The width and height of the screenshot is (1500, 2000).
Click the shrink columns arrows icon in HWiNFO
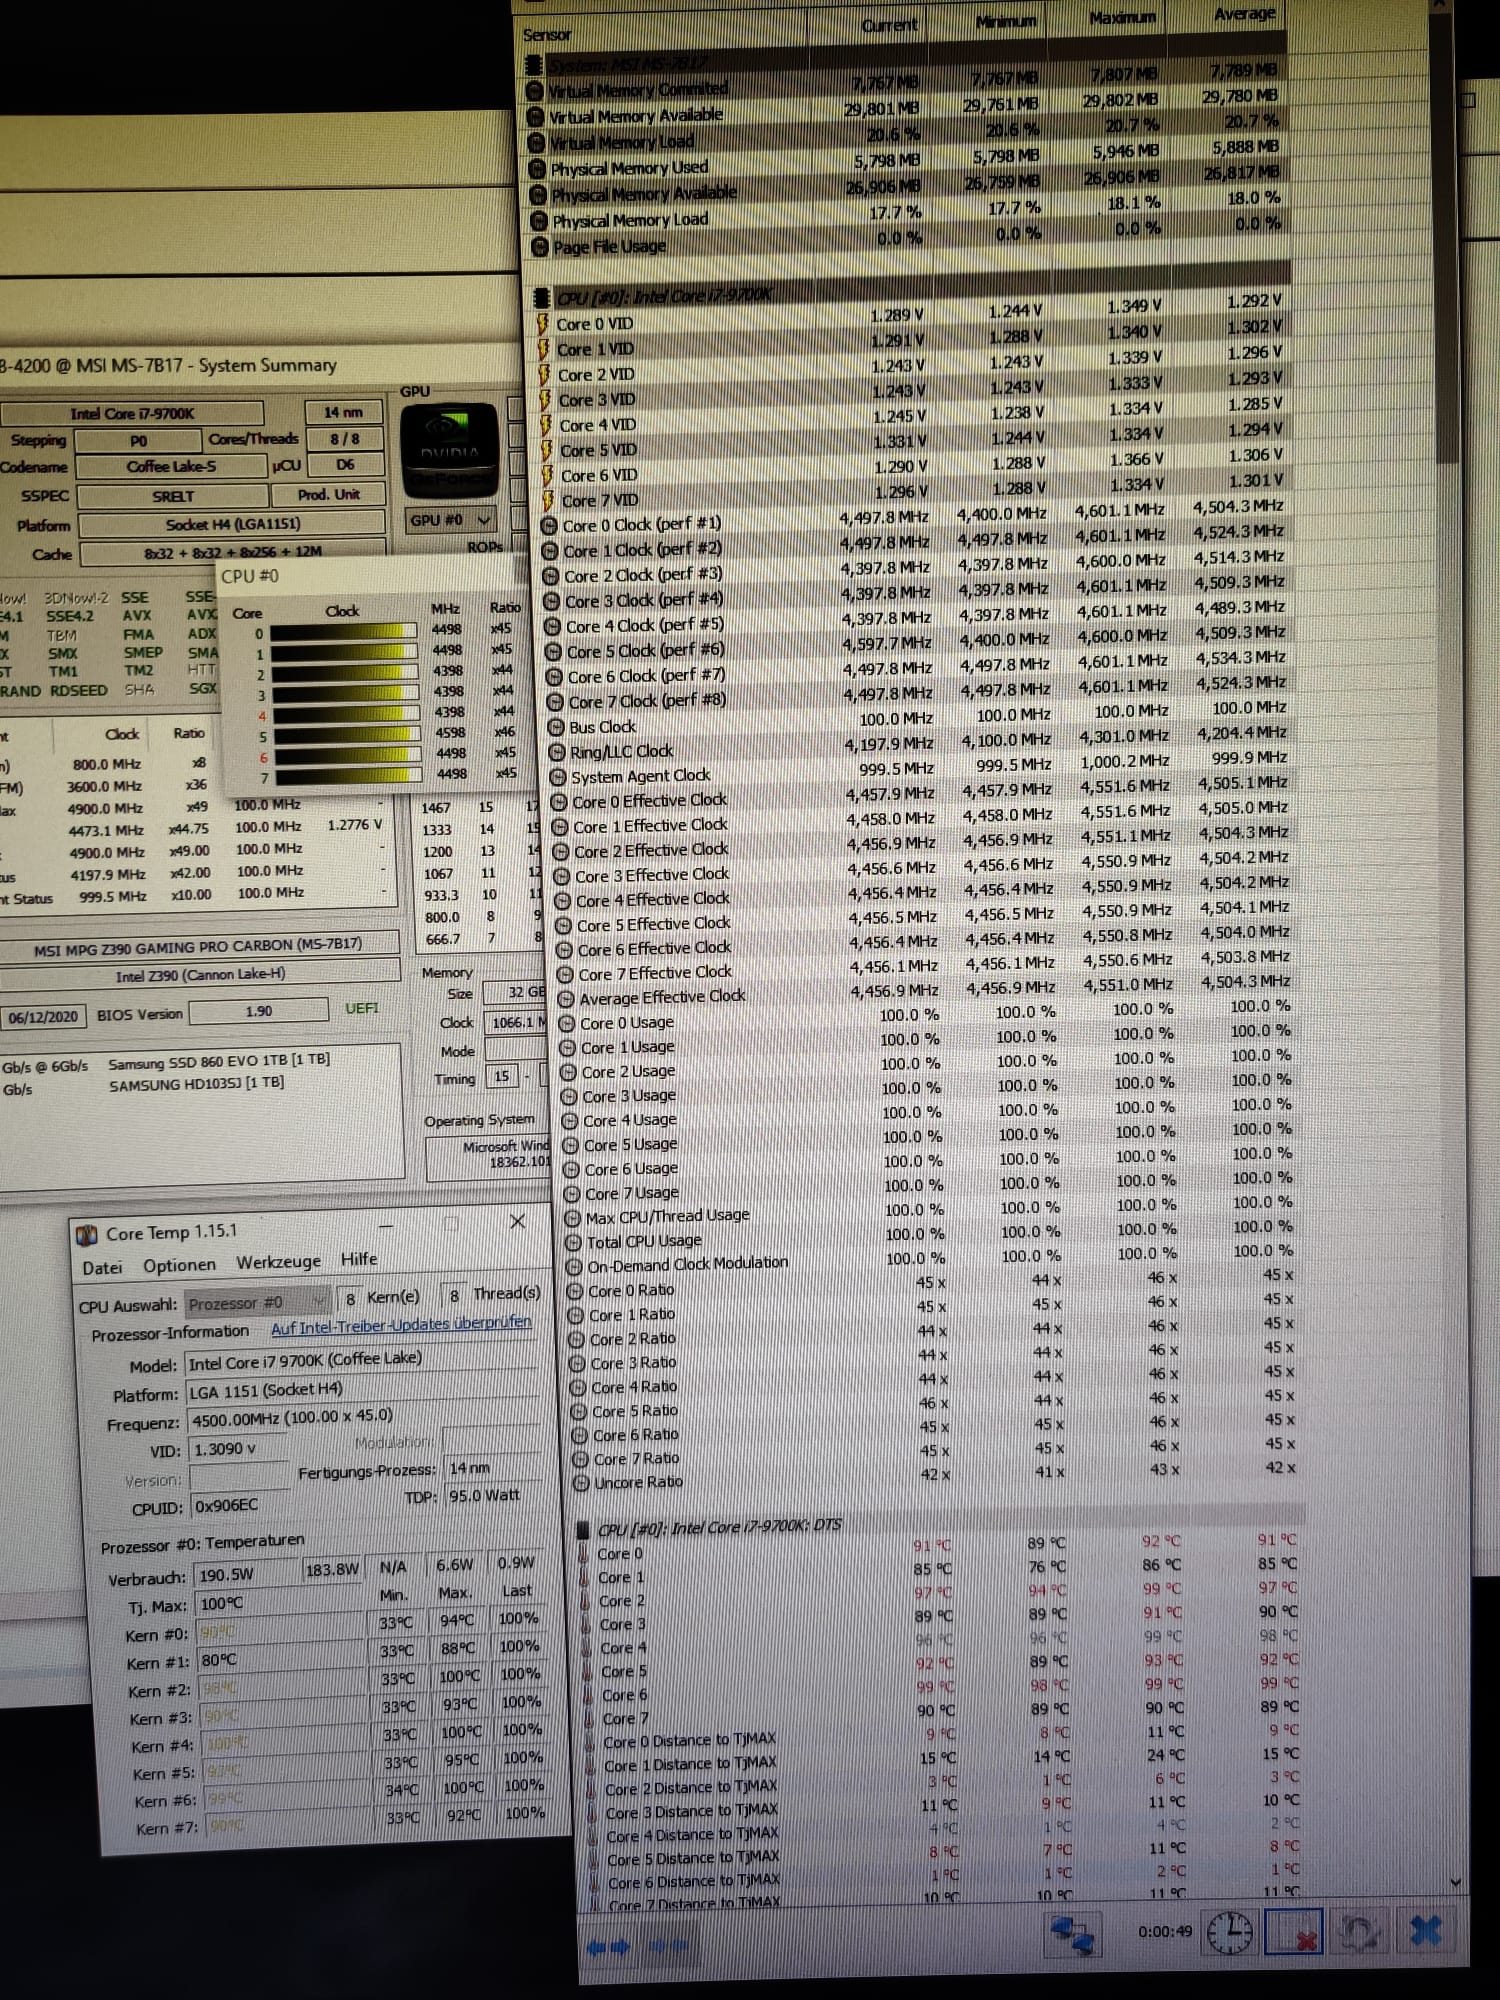(x=666, y=1945)
